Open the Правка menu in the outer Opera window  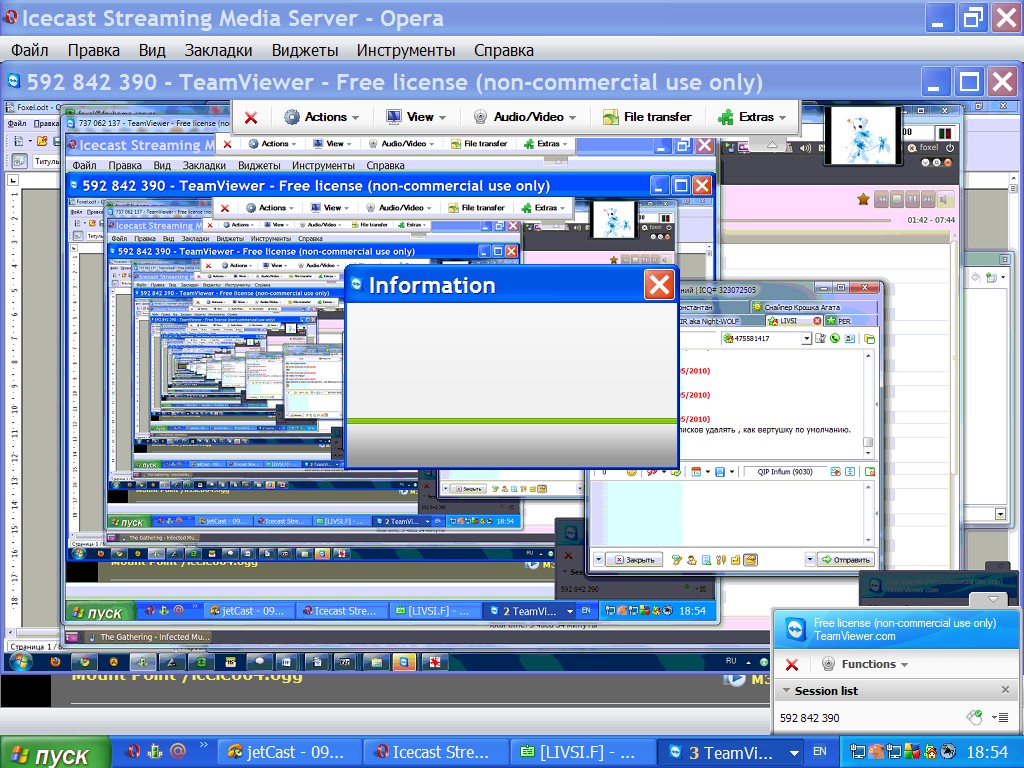click(93, 50)
